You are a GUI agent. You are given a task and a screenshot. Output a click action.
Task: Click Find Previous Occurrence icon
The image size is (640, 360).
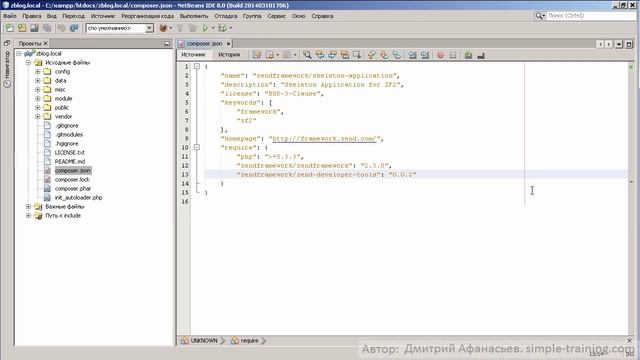click(320, 55)
